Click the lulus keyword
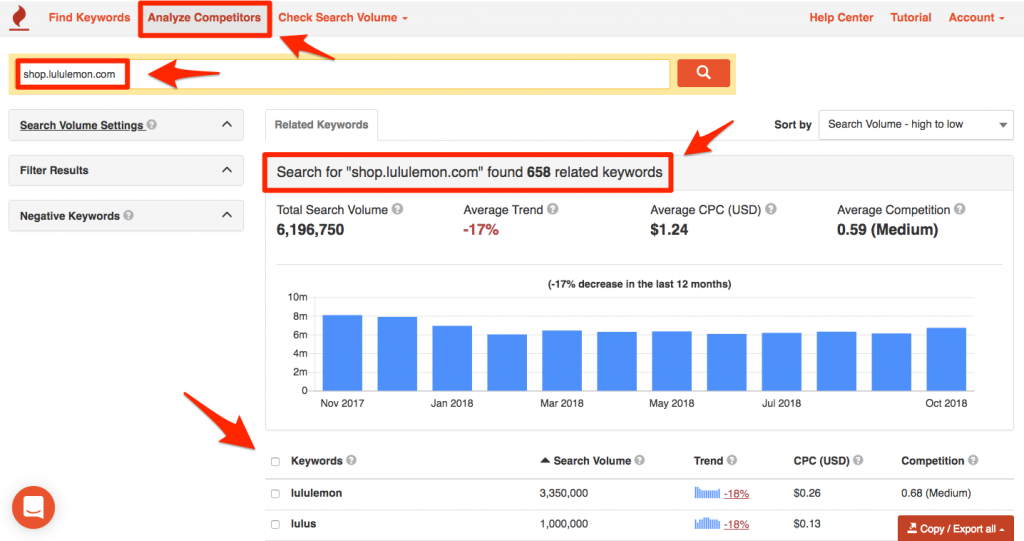The width and height of the screenshot is (1024, 541). [x=303, y=523]
